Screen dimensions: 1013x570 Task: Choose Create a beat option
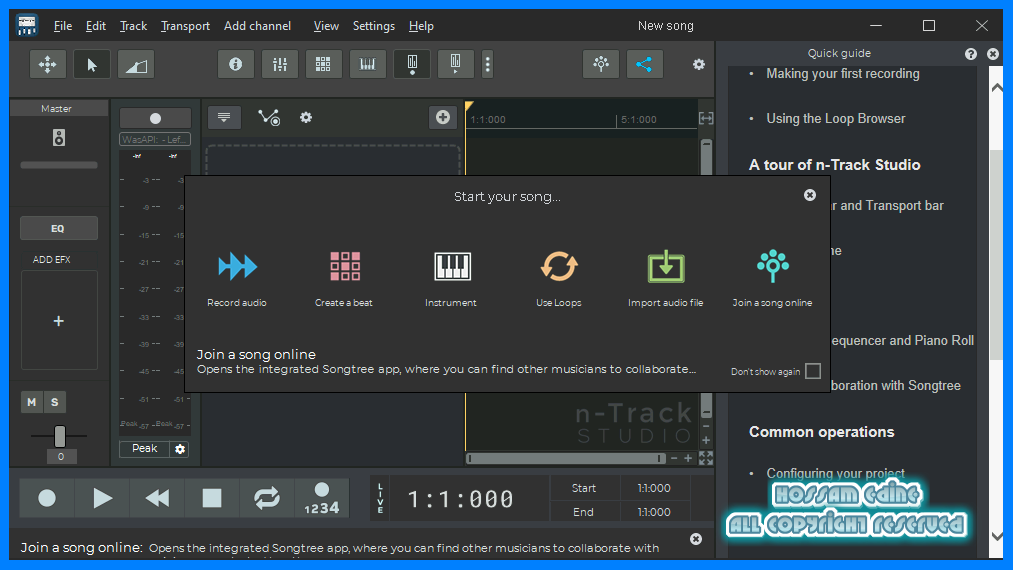[344, 278]
